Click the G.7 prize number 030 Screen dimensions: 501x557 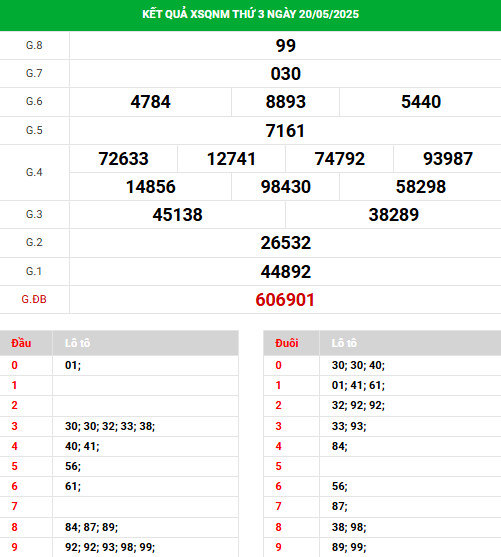click(286, 74)
